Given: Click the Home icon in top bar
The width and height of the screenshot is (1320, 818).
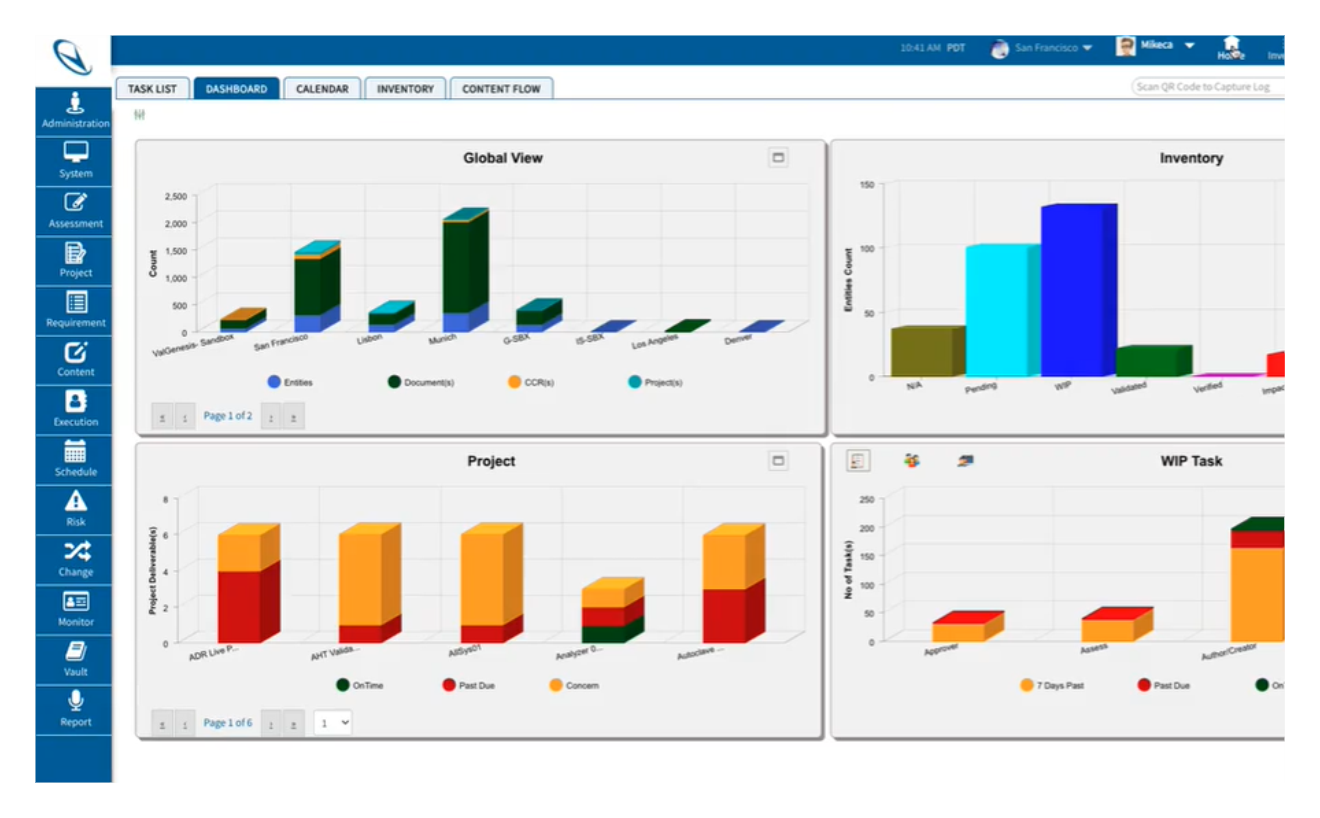Looking at the screenshot, I should coord(1231,47).
